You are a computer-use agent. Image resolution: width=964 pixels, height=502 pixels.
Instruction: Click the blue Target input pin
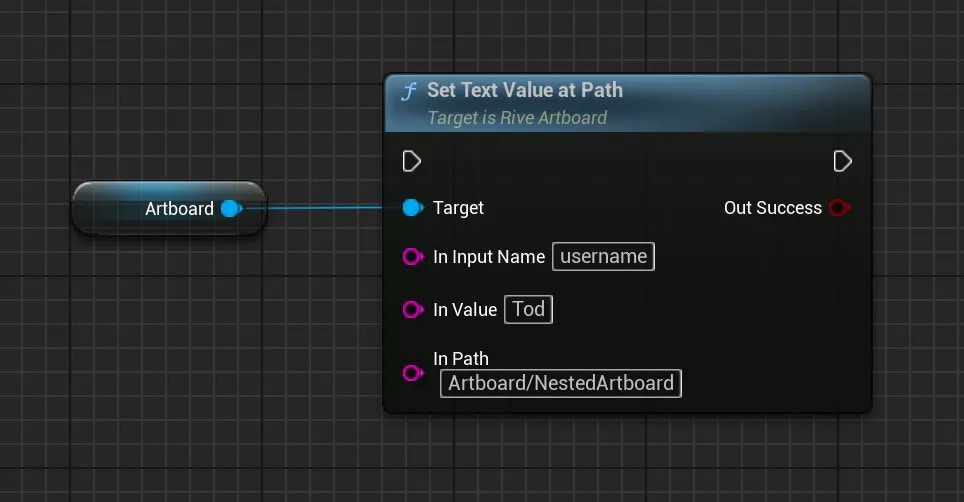413,208
